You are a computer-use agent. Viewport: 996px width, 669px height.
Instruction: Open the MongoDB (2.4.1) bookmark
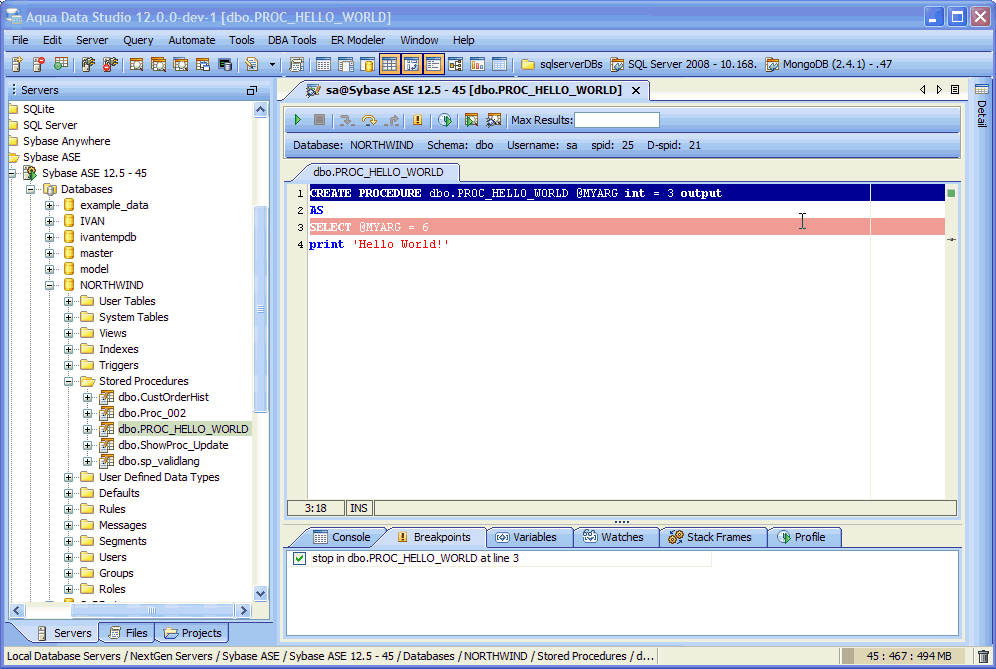pos(829,64)
